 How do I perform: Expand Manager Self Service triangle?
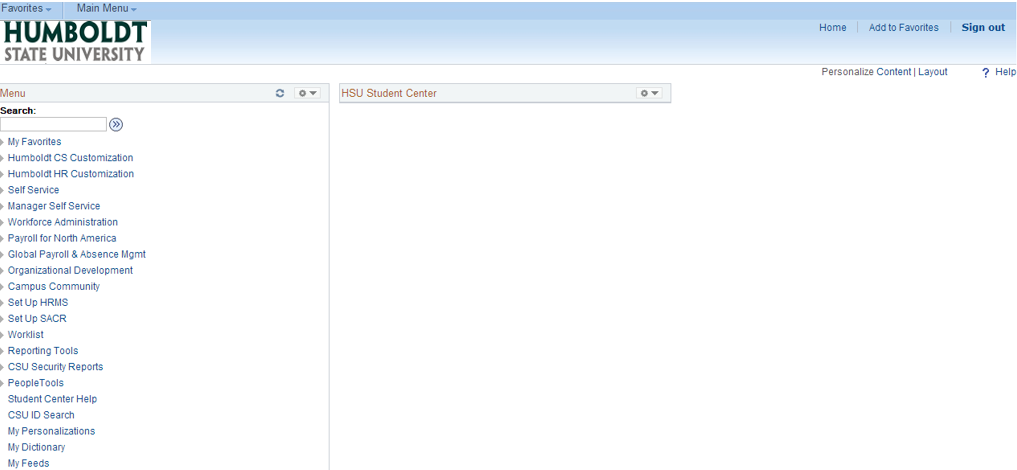point(3,207)
